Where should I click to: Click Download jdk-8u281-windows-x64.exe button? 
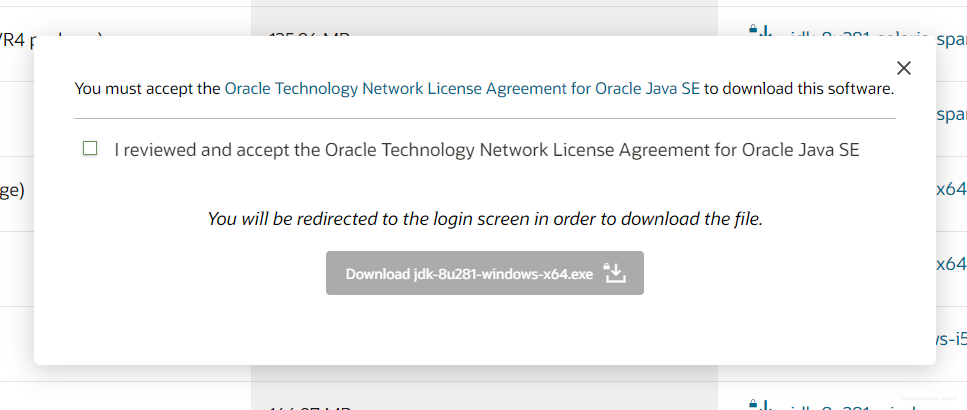[485, 273]
